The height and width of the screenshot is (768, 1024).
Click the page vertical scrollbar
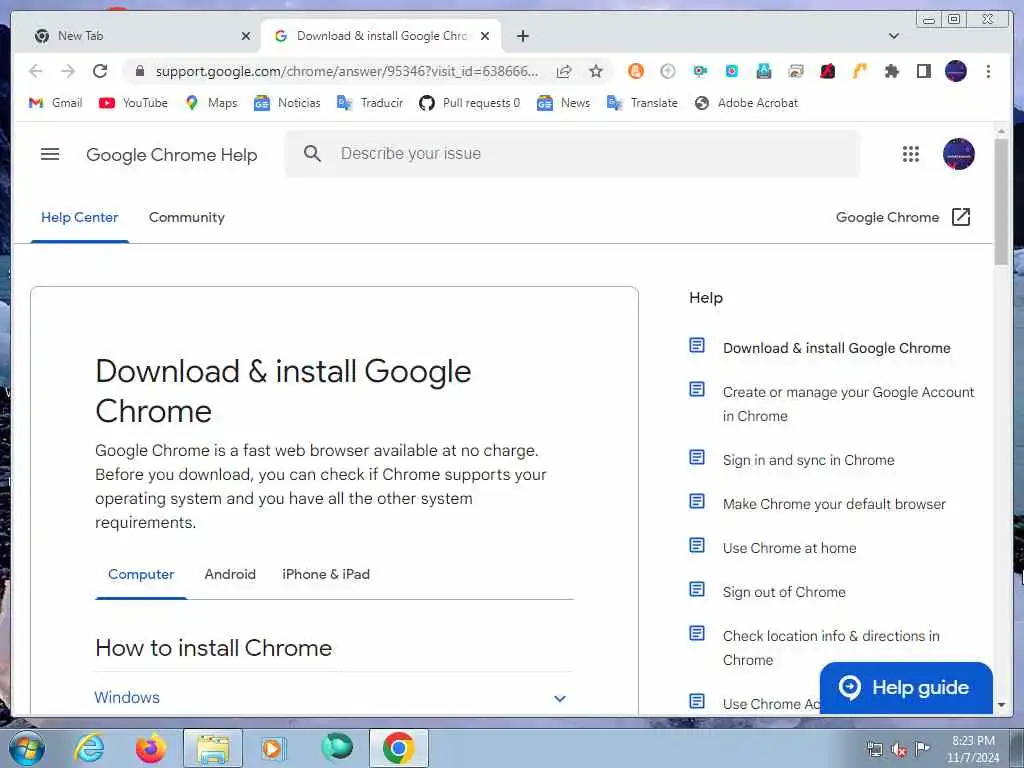(1001, 202)
